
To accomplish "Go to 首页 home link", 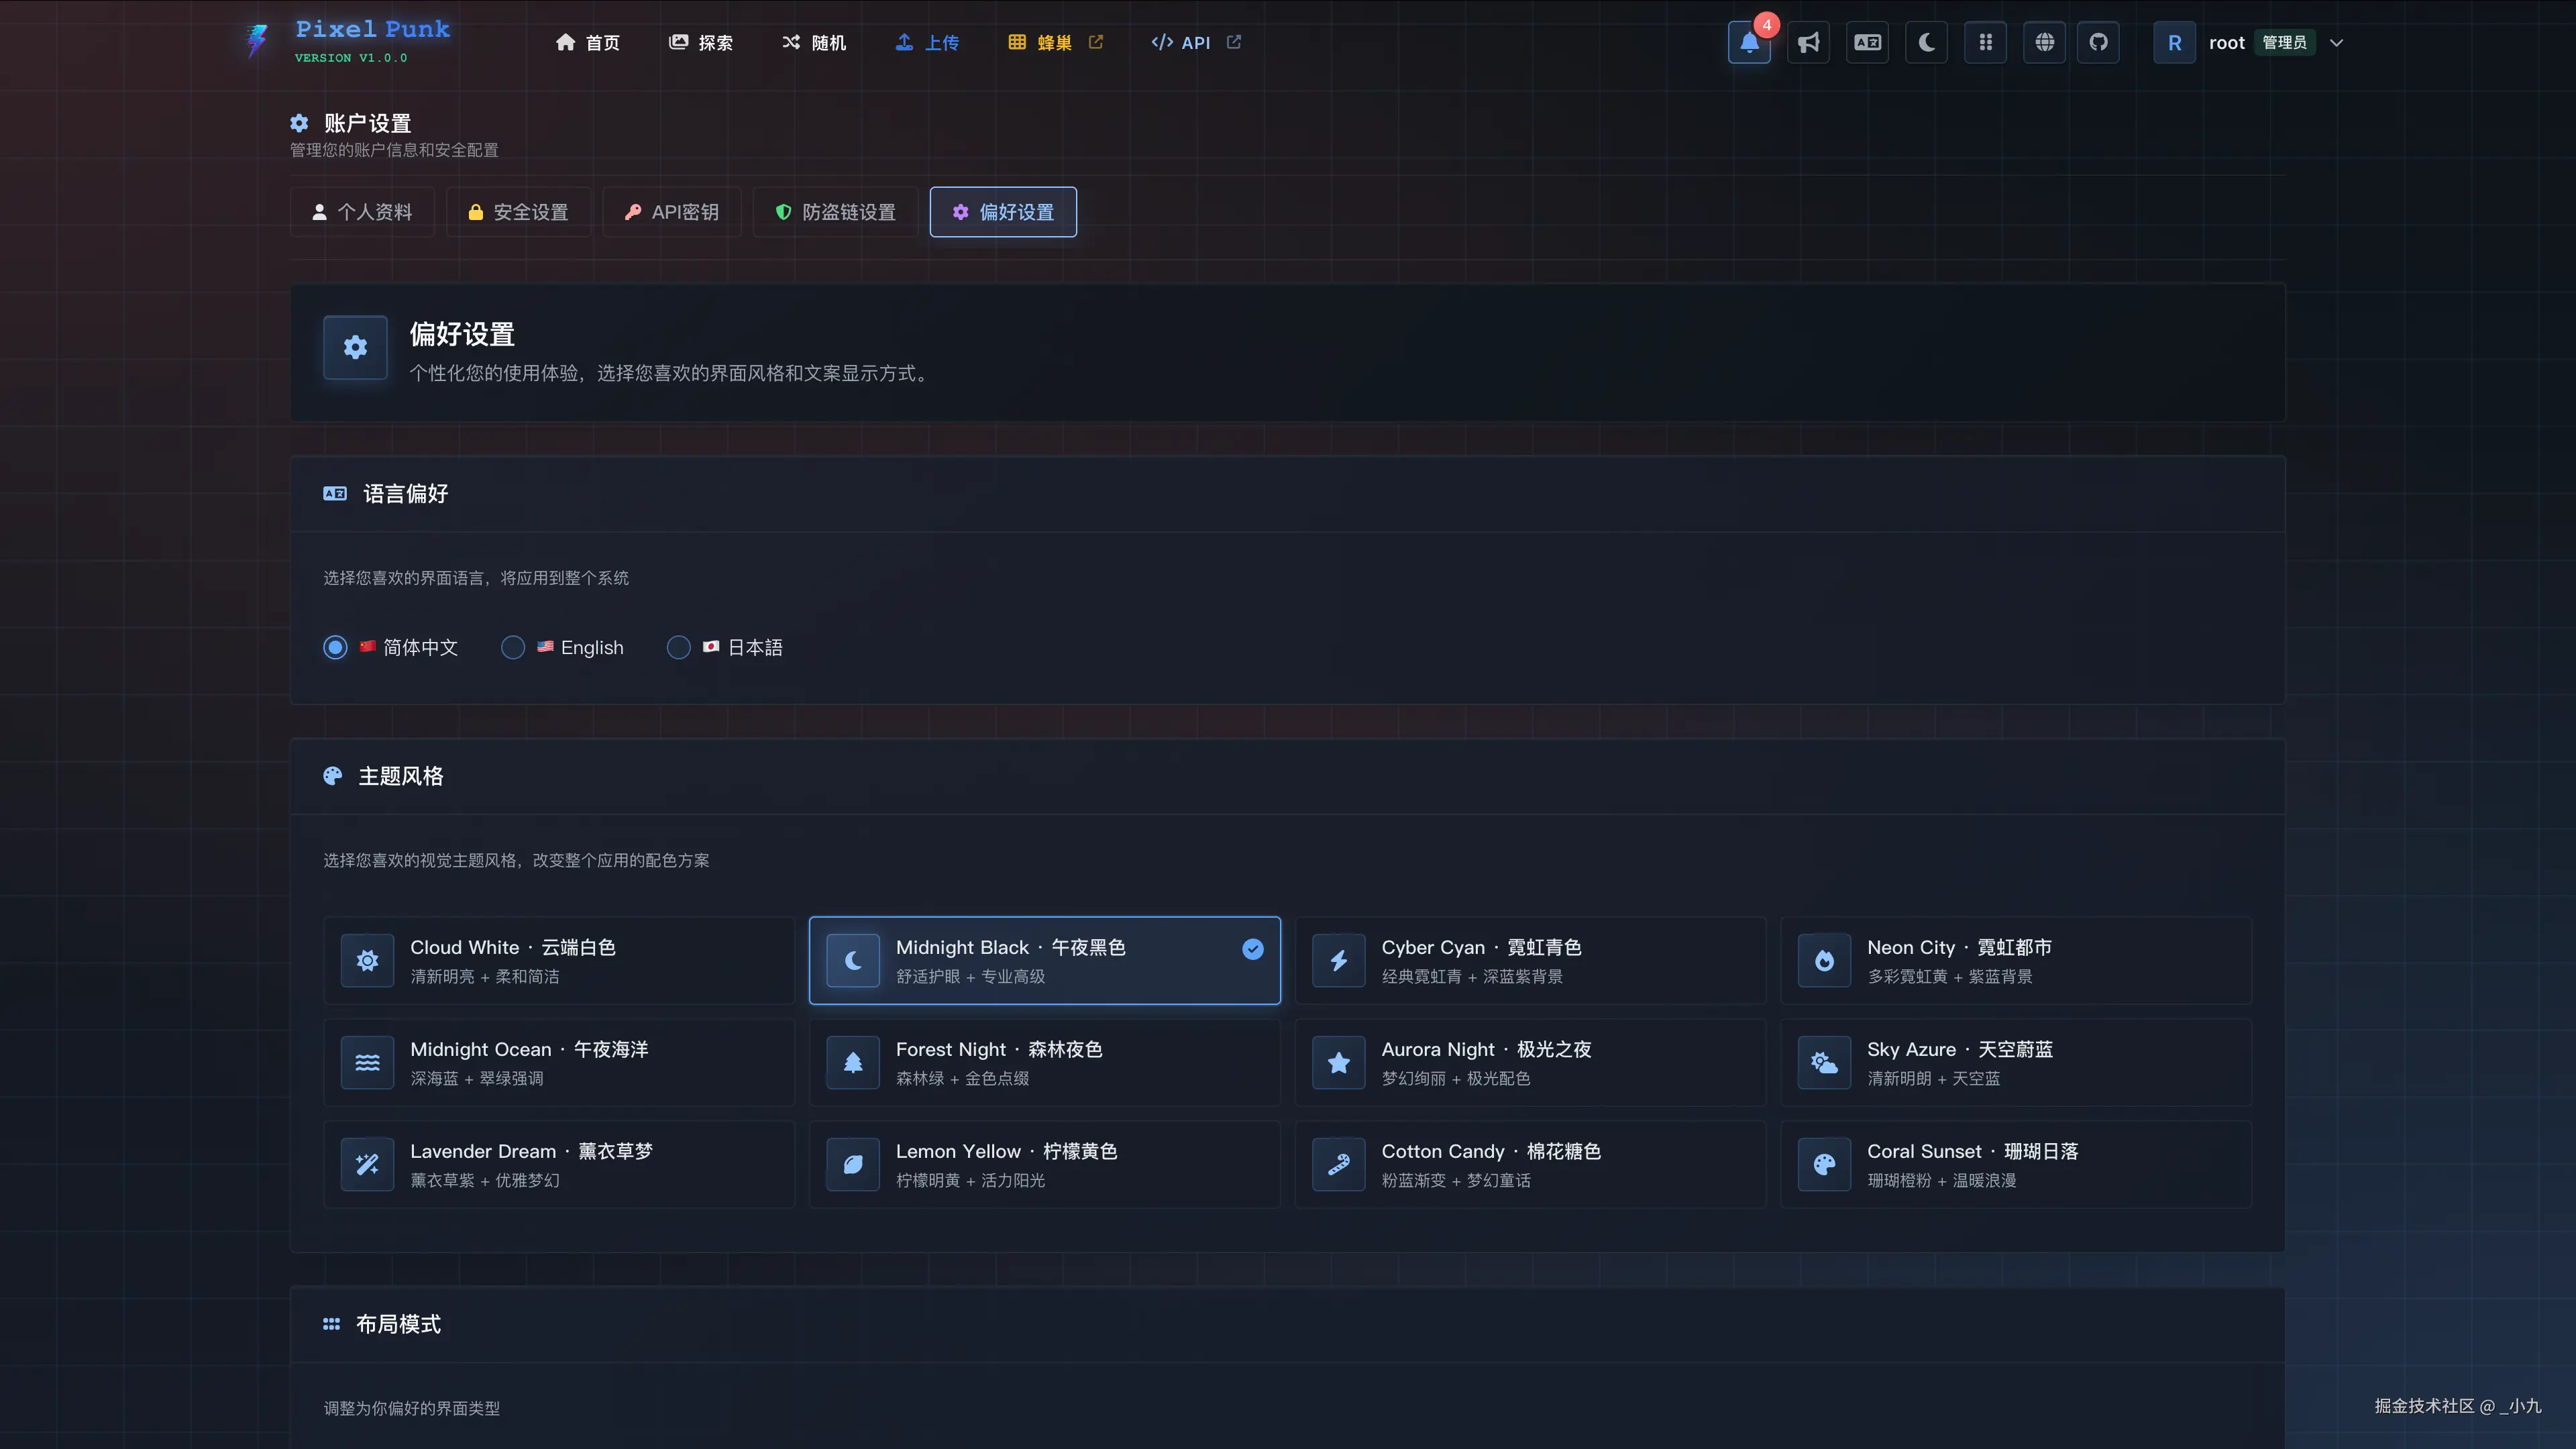I will point(588,43).
